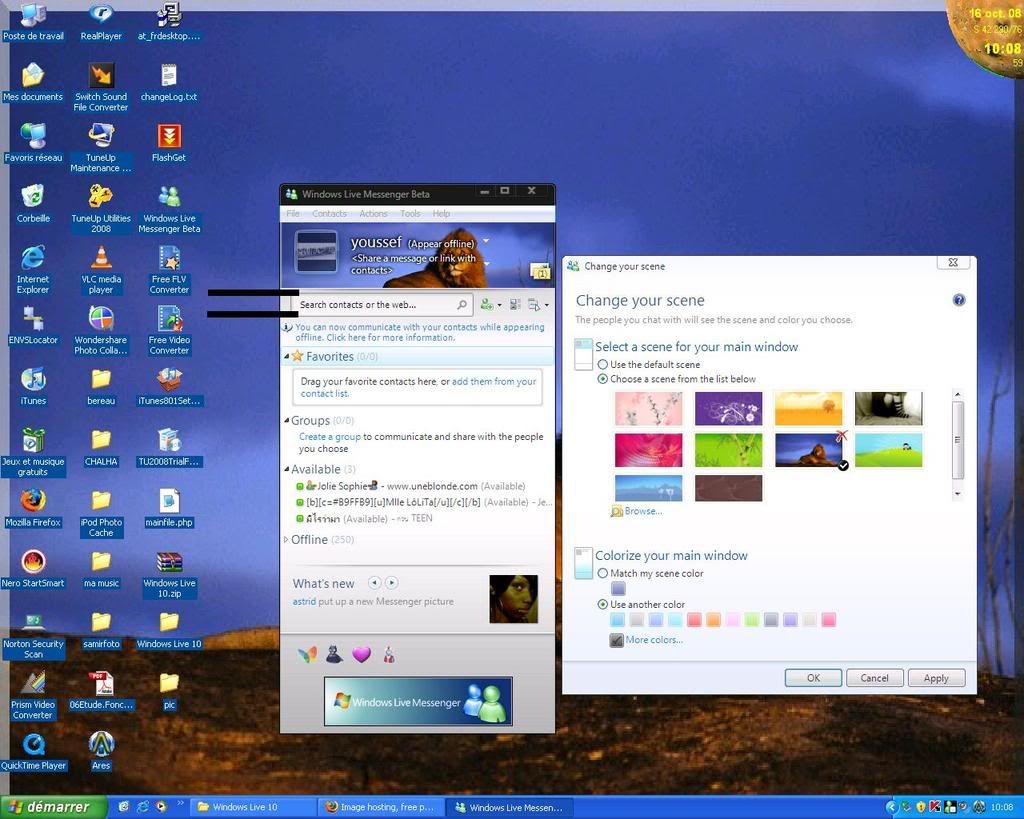Show next What's new item
1024x819 pixels.
391,583
